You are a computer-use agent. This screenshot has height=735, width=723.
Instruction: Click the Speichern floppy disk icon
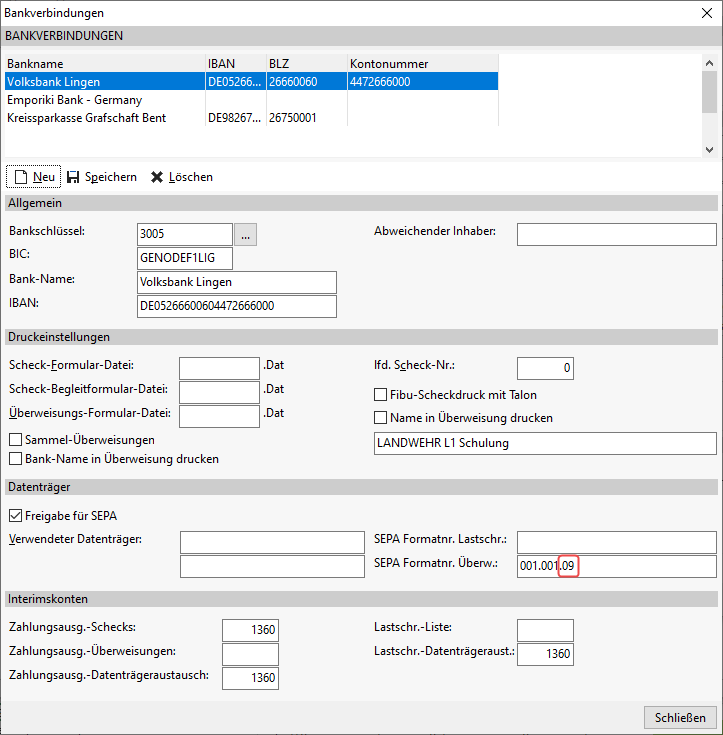click(73, 177)
